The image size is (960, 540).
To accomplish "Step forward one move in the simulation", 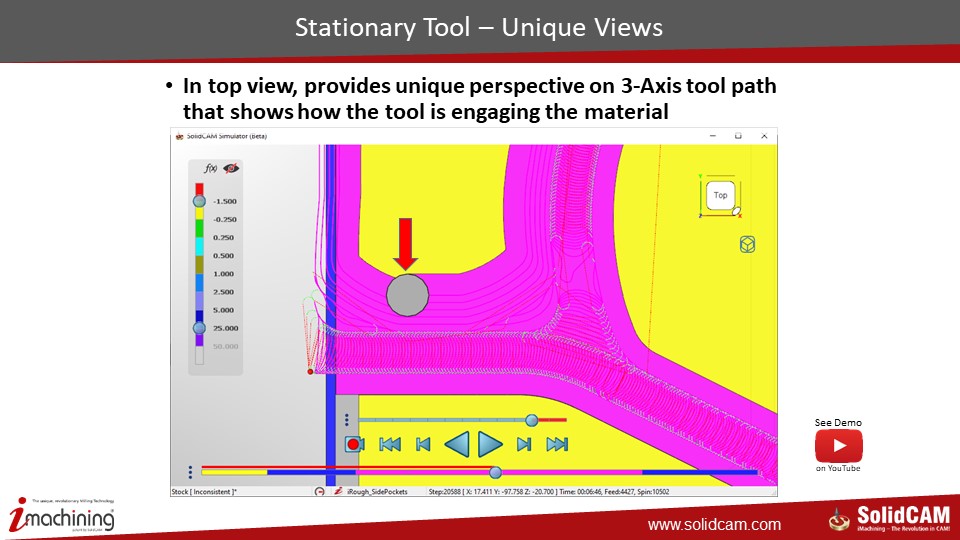I will click(524, 444).
